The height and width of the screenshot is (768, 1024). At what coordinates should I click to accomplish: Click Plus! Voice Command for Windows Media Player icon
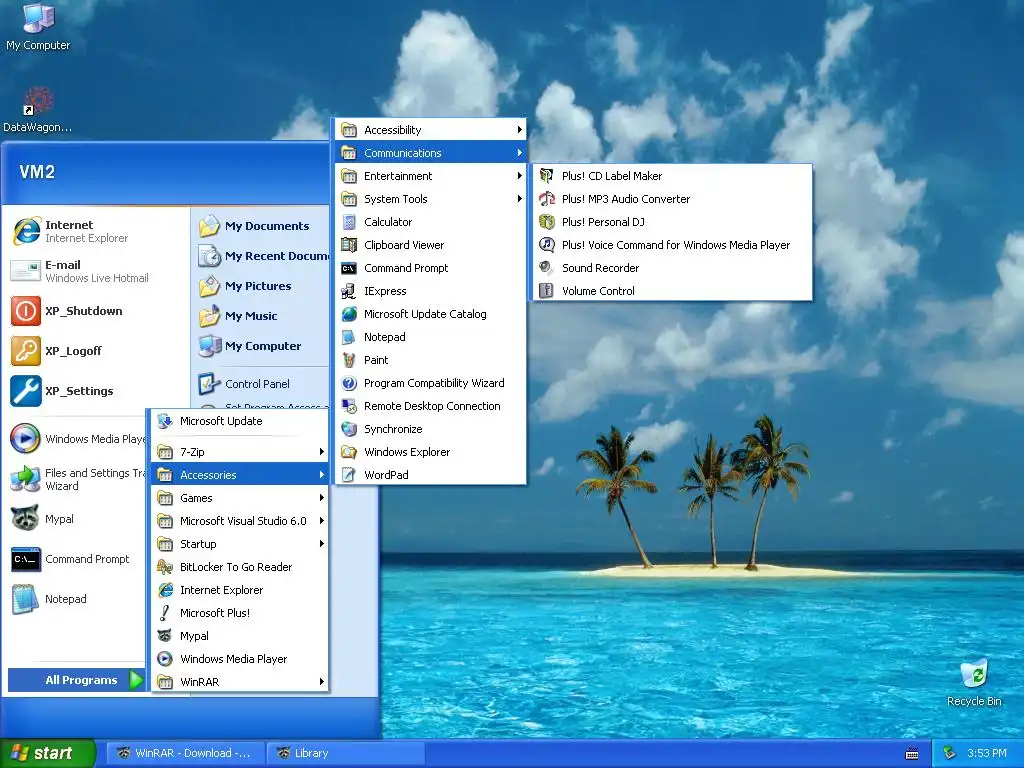[546, 244]
